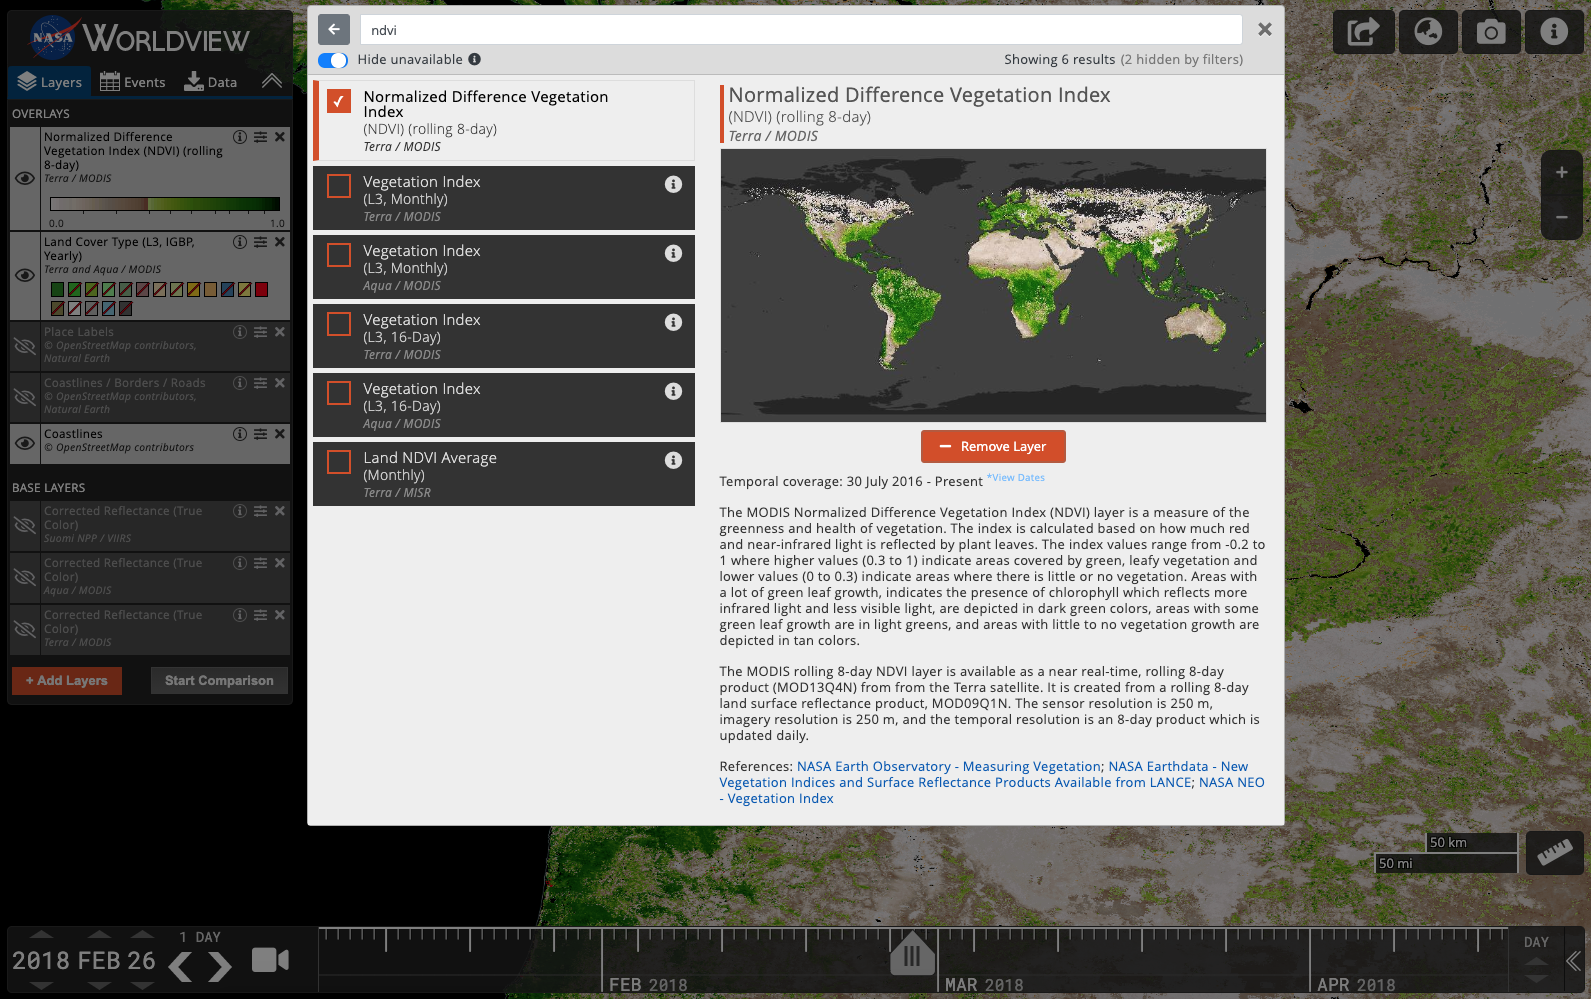This screenshot has height=999, width=1591.
Task: Open info for Vegetation Index Monthly Terra
Action: click(673, 184)
